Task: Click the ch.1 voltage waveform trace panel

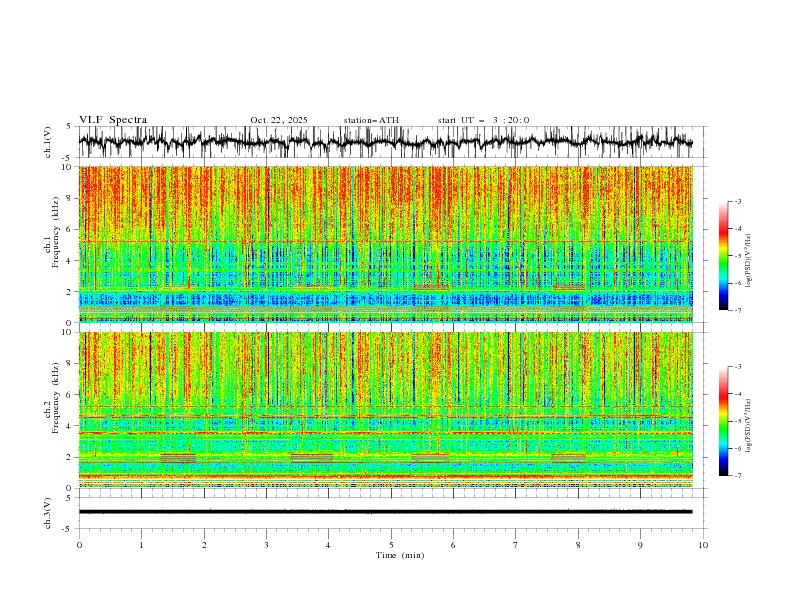Action: click(x=392, y=142)
